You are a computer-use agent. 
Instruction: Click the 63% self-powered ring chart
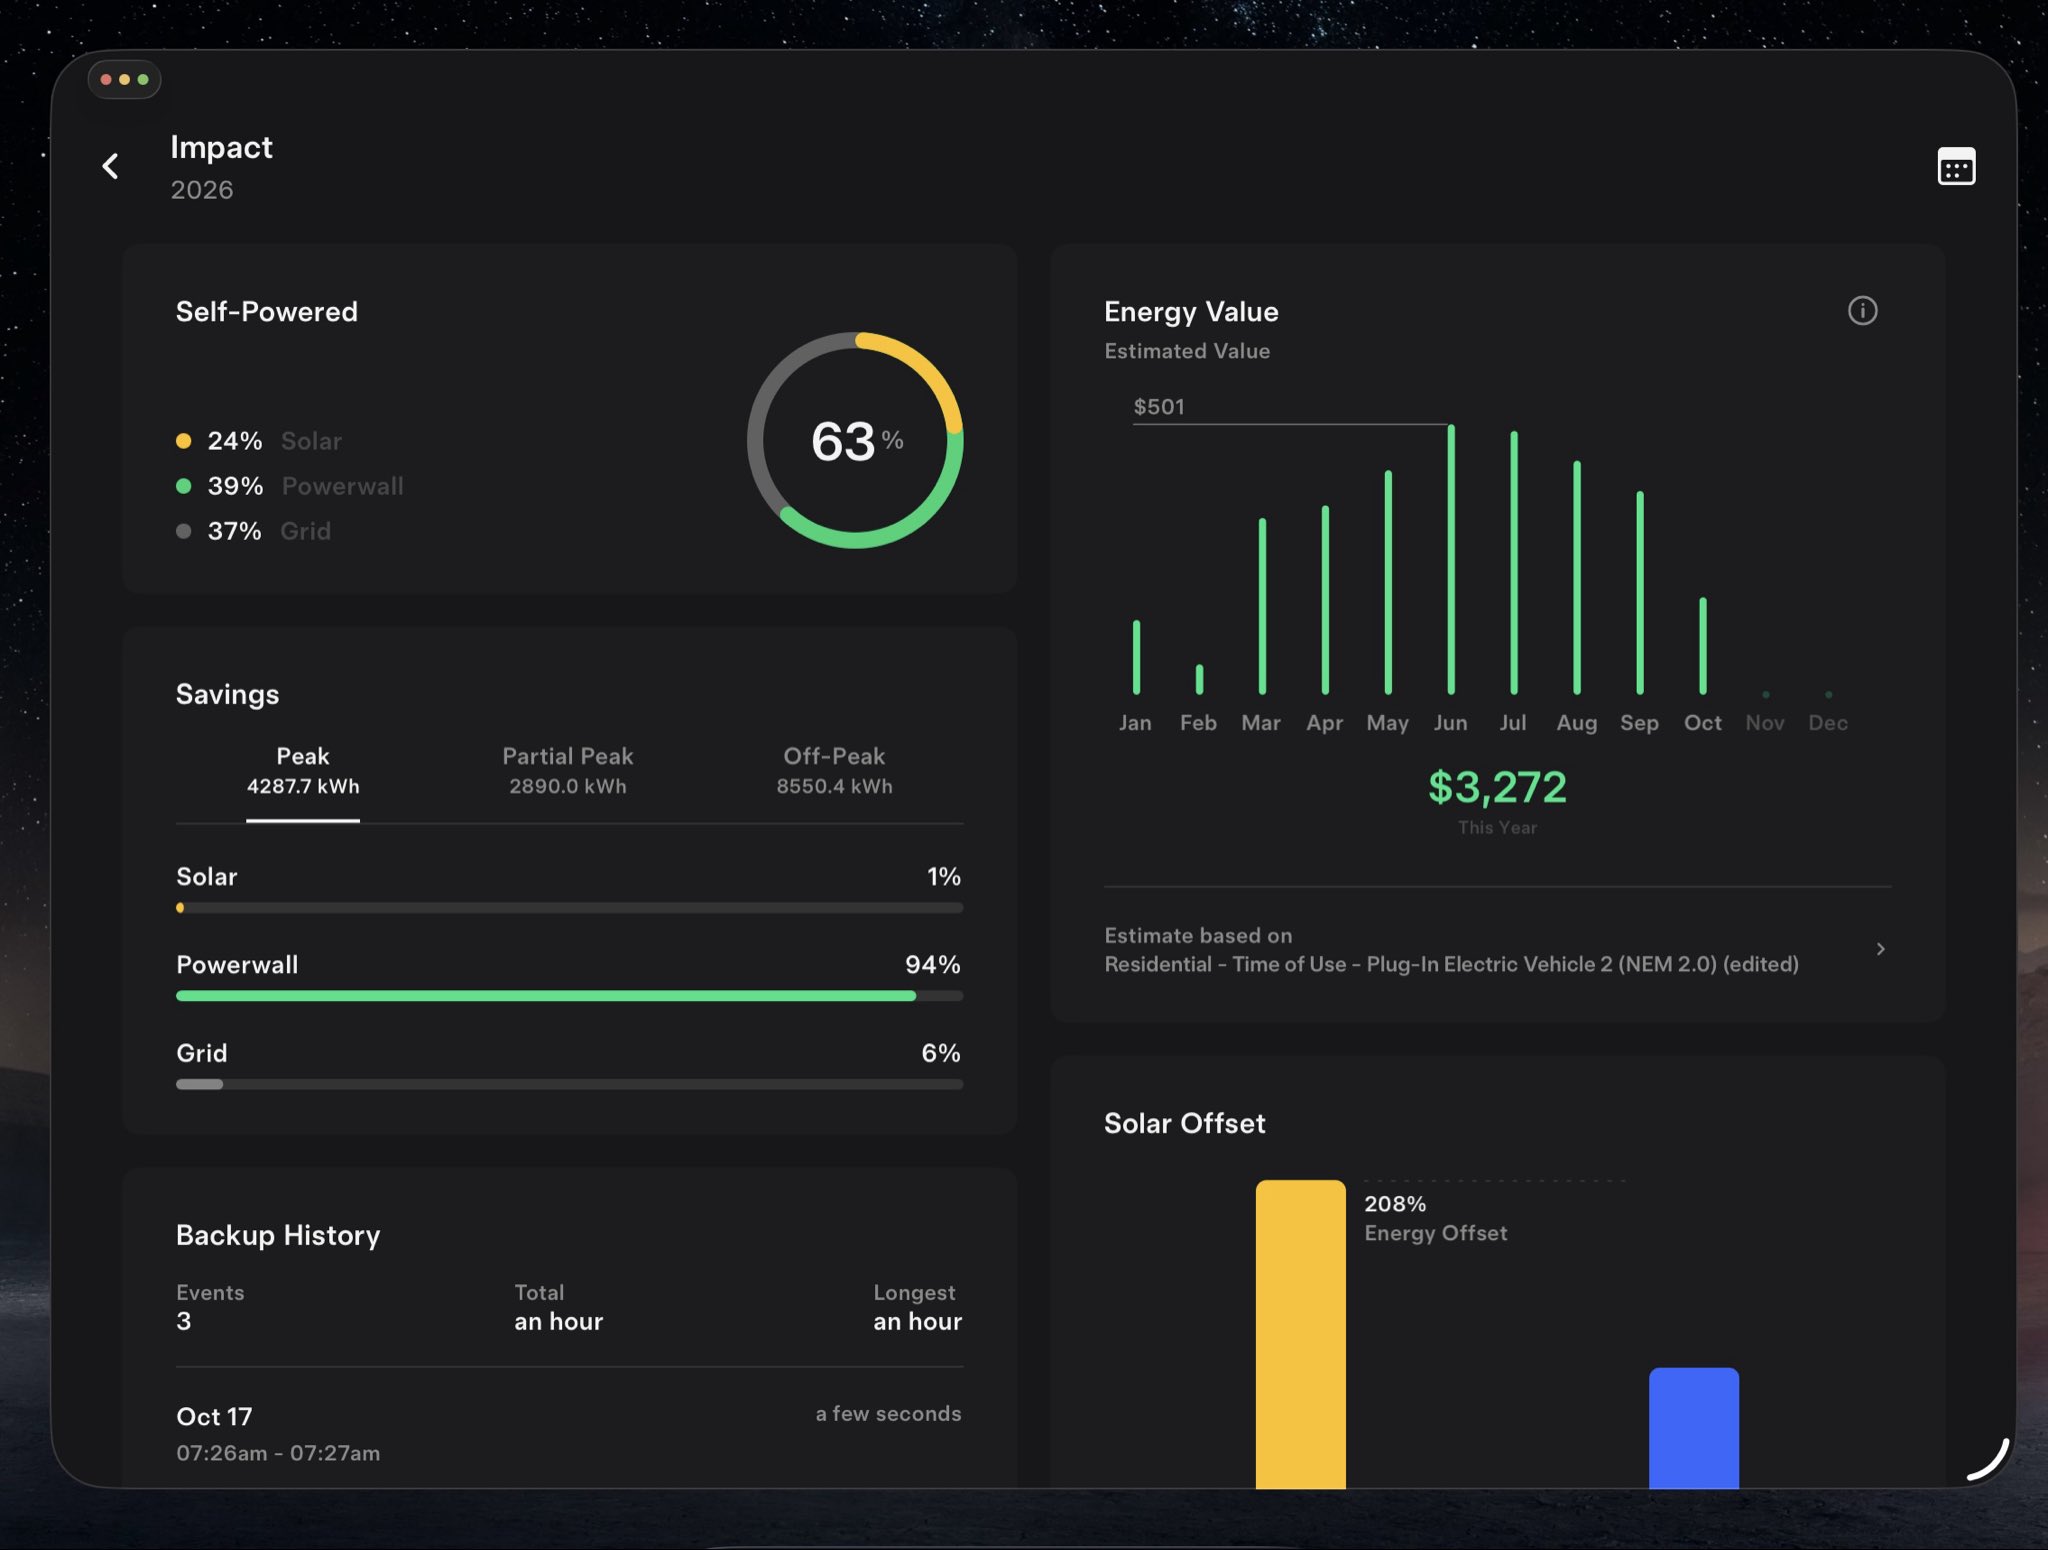(x=855, y=440)
